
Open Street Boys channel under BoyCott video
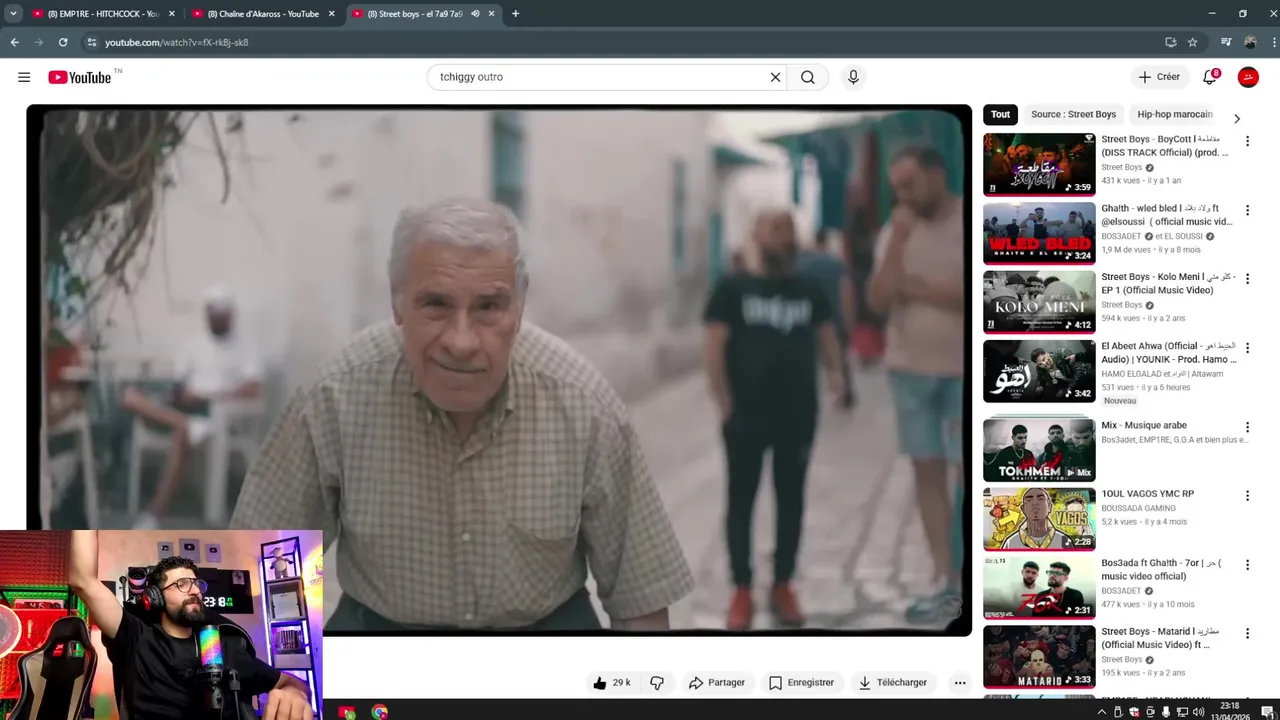pyautogui.click(x=1121, y=168)
